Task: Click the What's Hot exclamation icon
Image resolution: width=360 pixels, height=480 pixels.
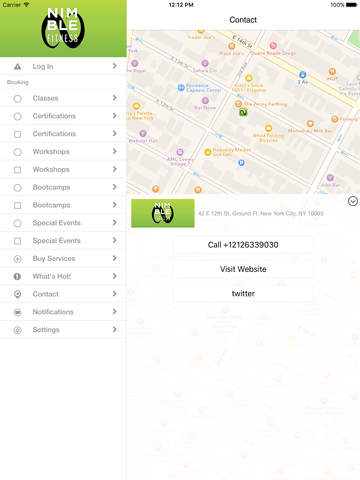Action: pos(18,276)
